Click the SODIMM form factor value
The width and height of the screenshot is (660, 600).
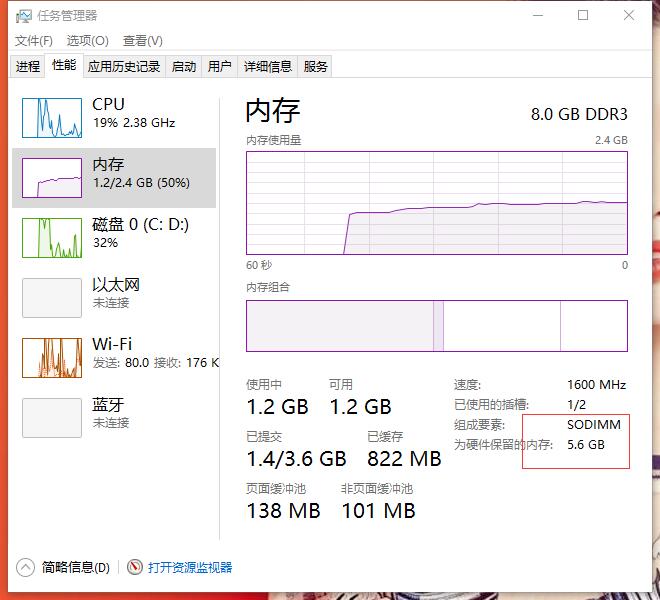[594, 424]
